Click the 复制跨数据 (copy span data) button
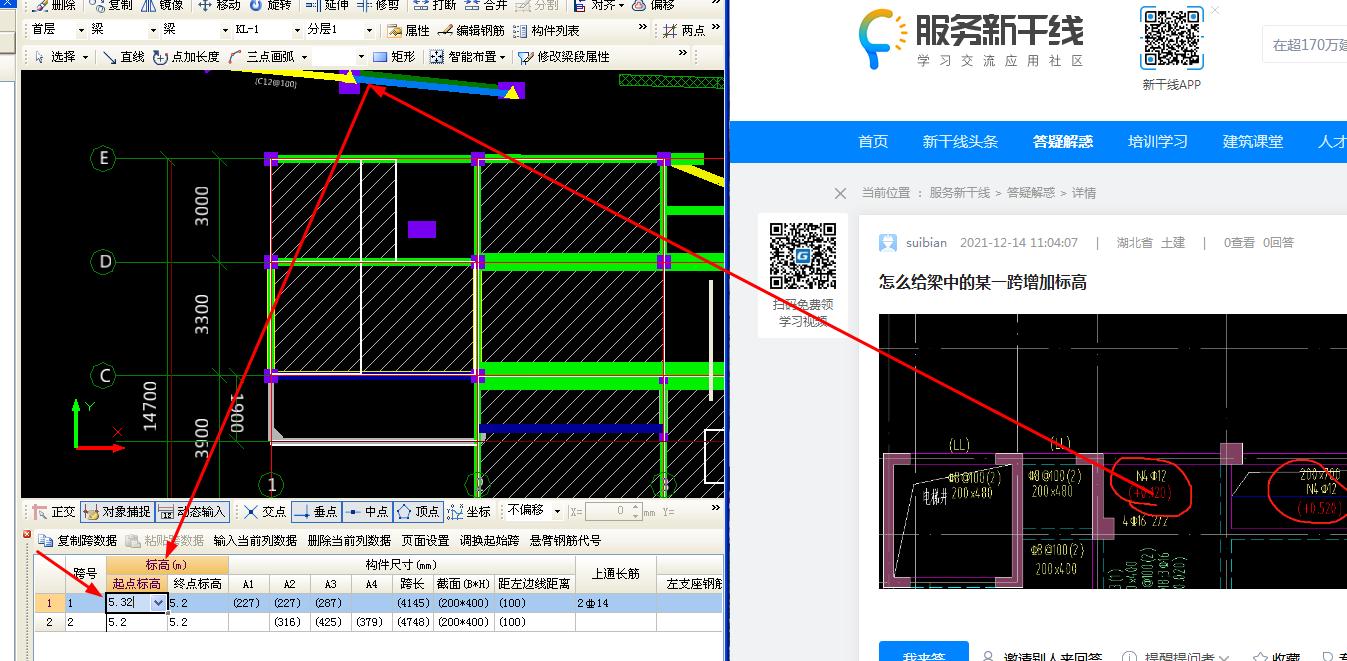The image size is (1347, 661). click(78, 540)
